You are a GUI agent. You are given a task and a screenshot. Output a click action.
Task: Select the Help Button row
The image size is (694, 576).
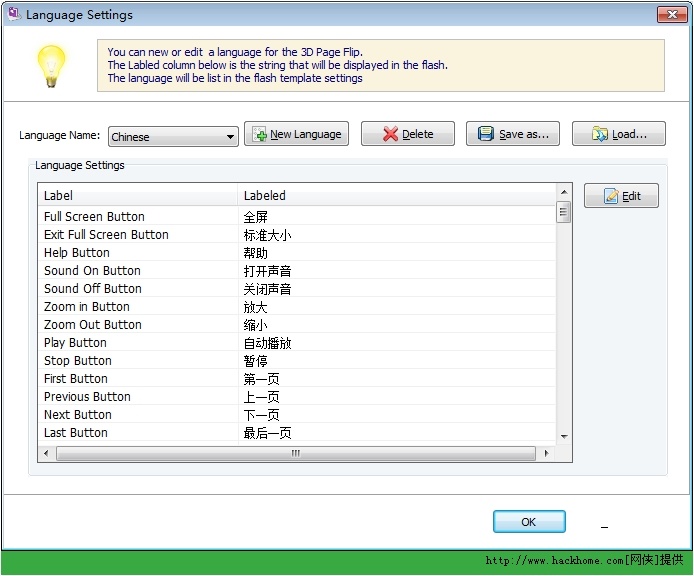coord(297,253)
